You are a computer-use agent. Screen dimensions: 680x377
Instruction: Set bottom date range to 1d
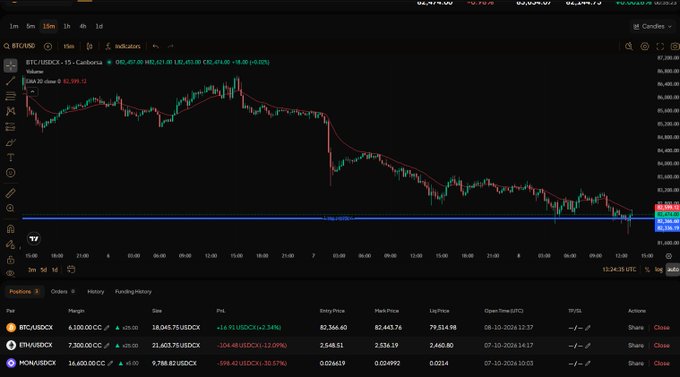(x=55, y=270)
